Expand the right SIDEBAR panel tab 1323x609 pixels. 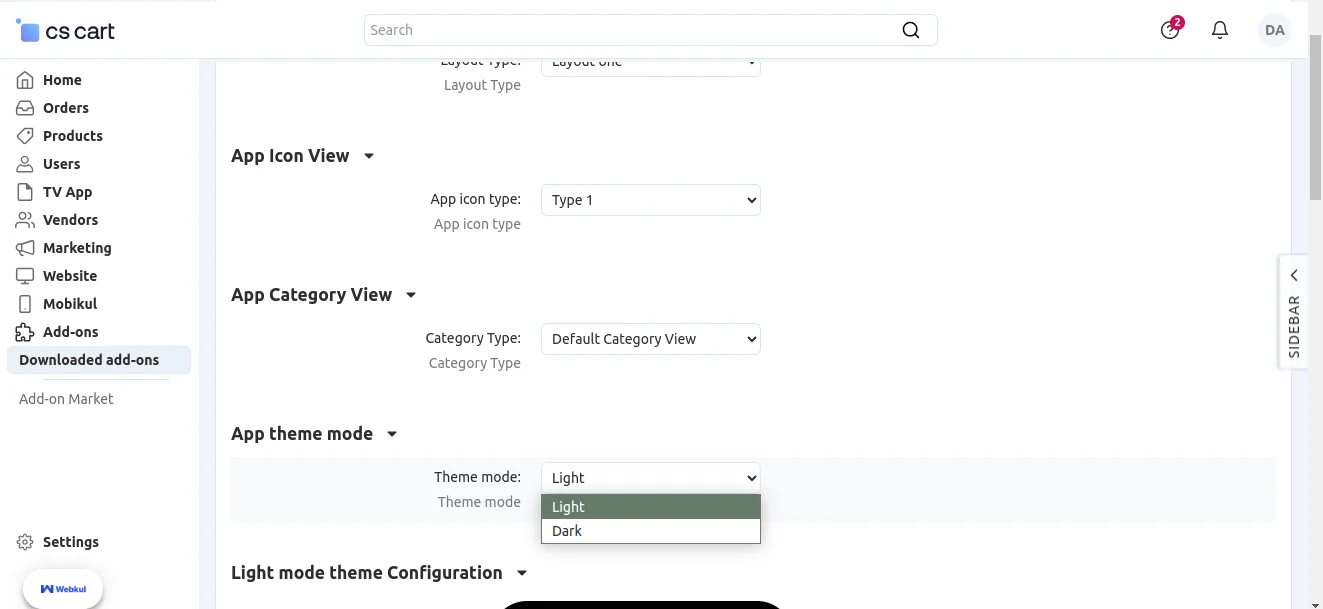click(1293, 312)
